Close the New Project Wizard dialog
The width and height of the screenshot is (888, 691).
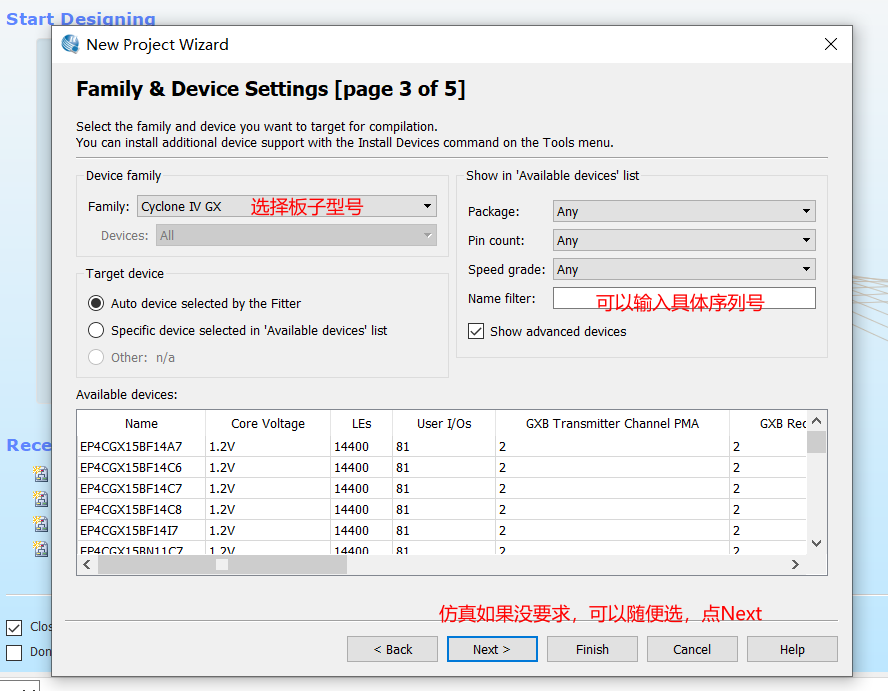point(830,44)
